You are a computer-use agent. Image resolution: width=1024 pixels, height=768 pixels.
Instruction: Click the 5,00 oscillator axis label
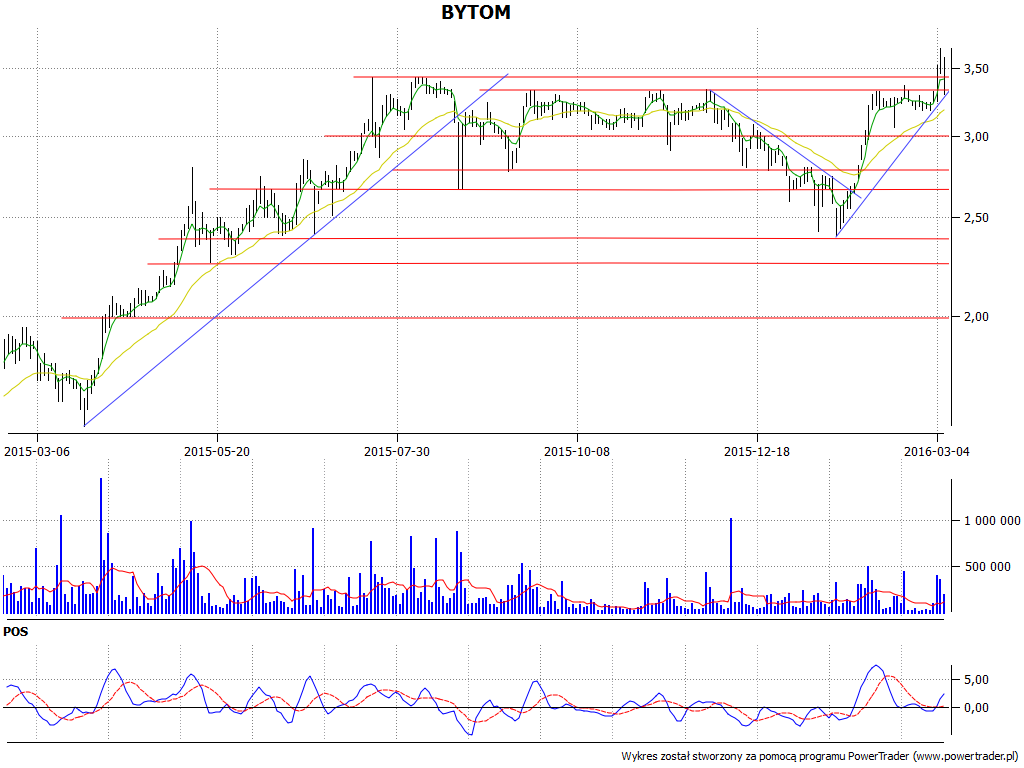coord(976,680)
